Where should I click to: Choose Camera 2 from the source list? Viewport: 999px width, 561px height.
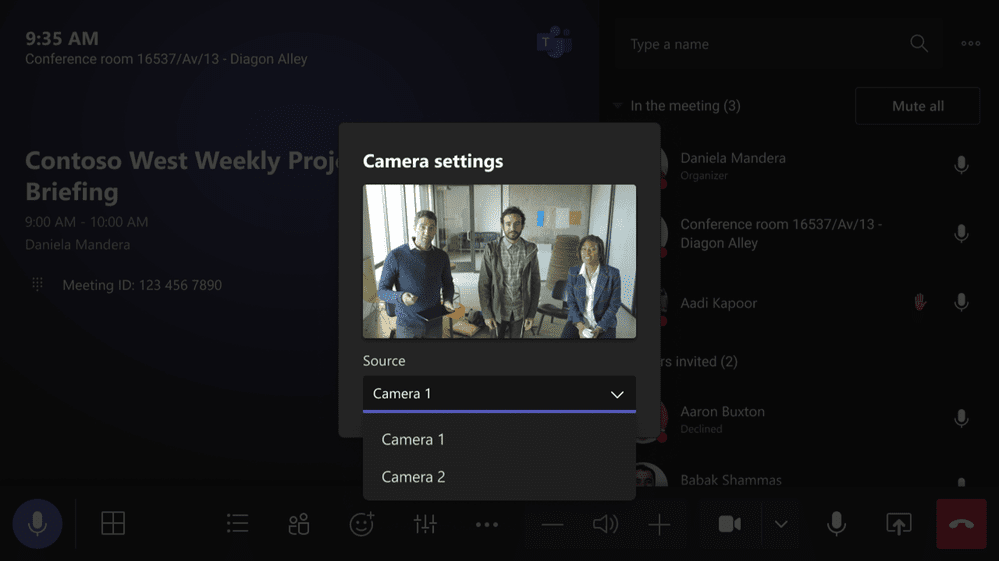click(414, 478)
